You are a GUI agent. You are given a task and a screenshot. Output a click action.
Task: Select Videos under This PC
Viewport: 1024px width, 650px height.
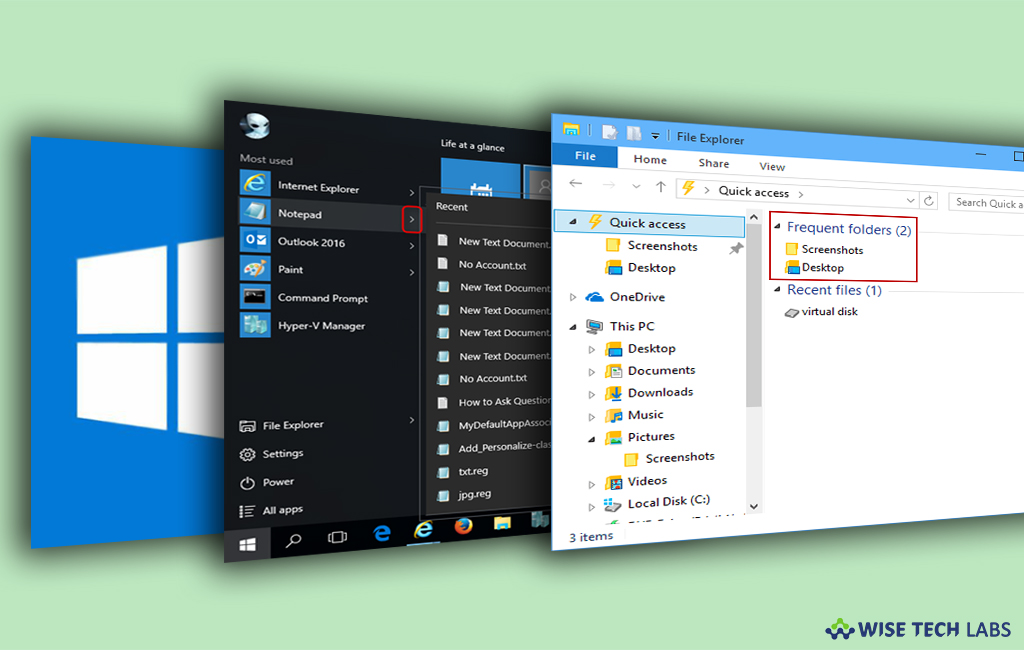pyautogui.click(x=647, y=481)
